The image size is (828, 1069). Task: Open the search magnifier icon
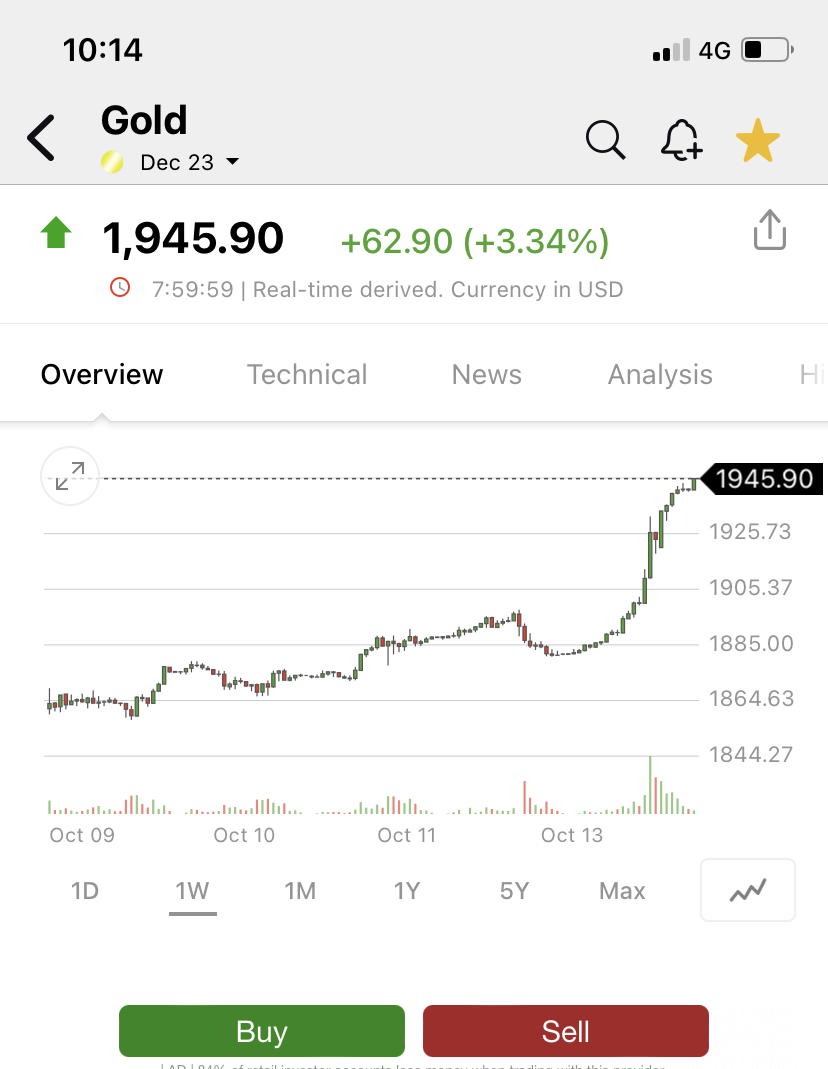coord(605,140)
